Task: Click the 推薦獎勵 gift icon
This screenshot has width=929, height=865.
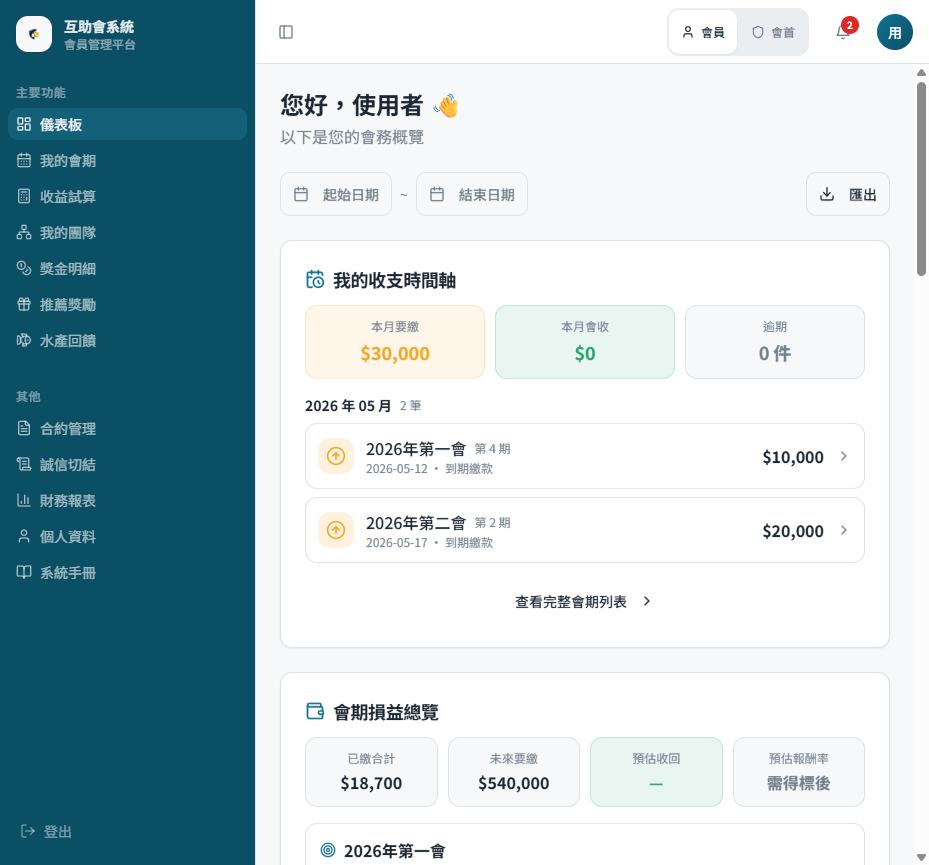Action: pyautogui.click(x=24, y=304)
